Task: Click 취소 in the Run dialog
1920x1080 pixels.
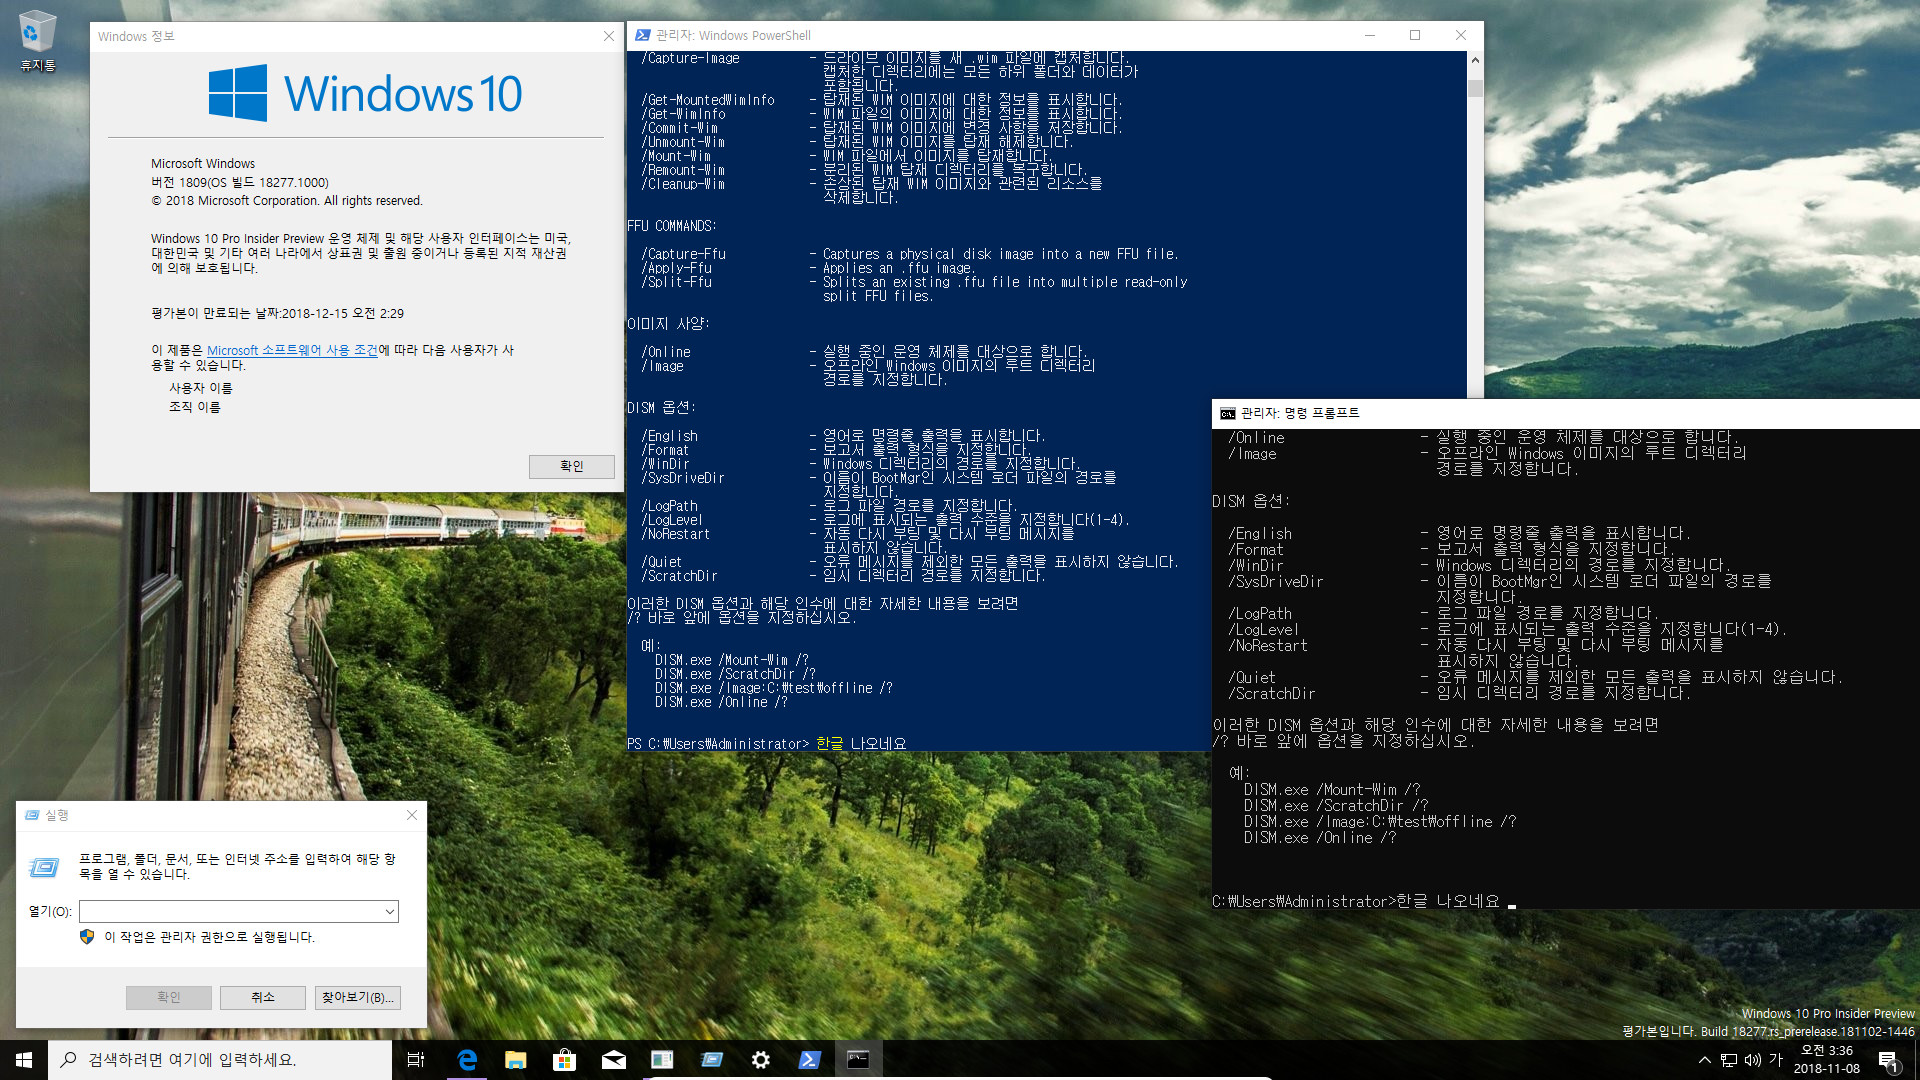Action: (263, 998)
